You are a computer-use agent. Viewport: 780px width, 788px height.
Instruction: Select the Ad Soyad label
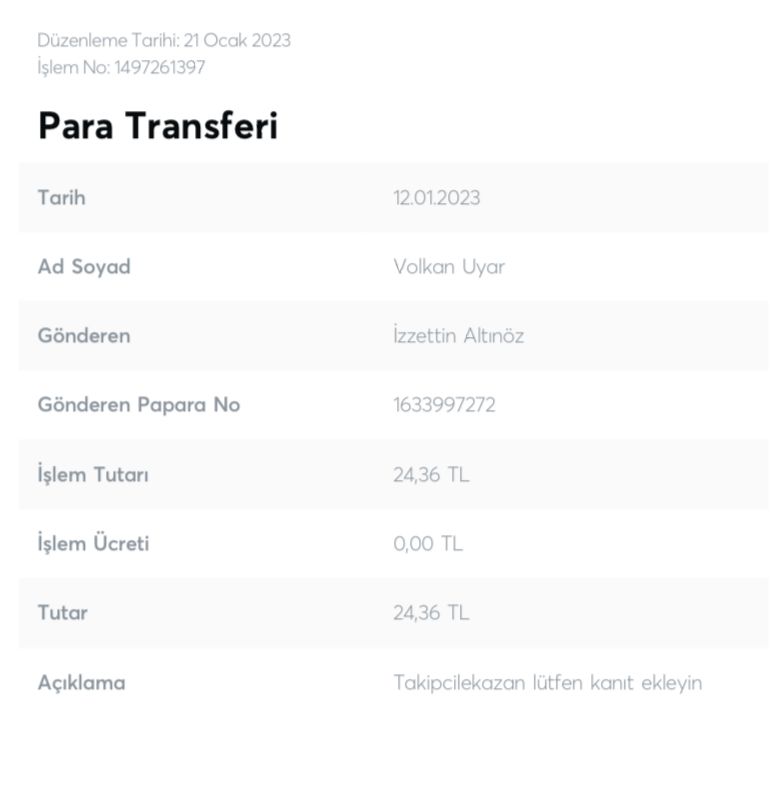point(84,267)
